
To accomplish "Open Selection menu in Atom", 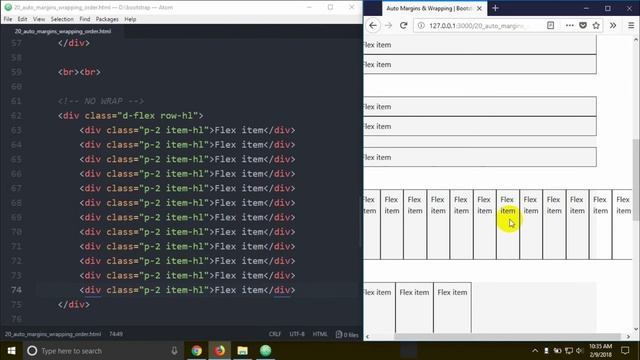I will [x=62, y=19].
